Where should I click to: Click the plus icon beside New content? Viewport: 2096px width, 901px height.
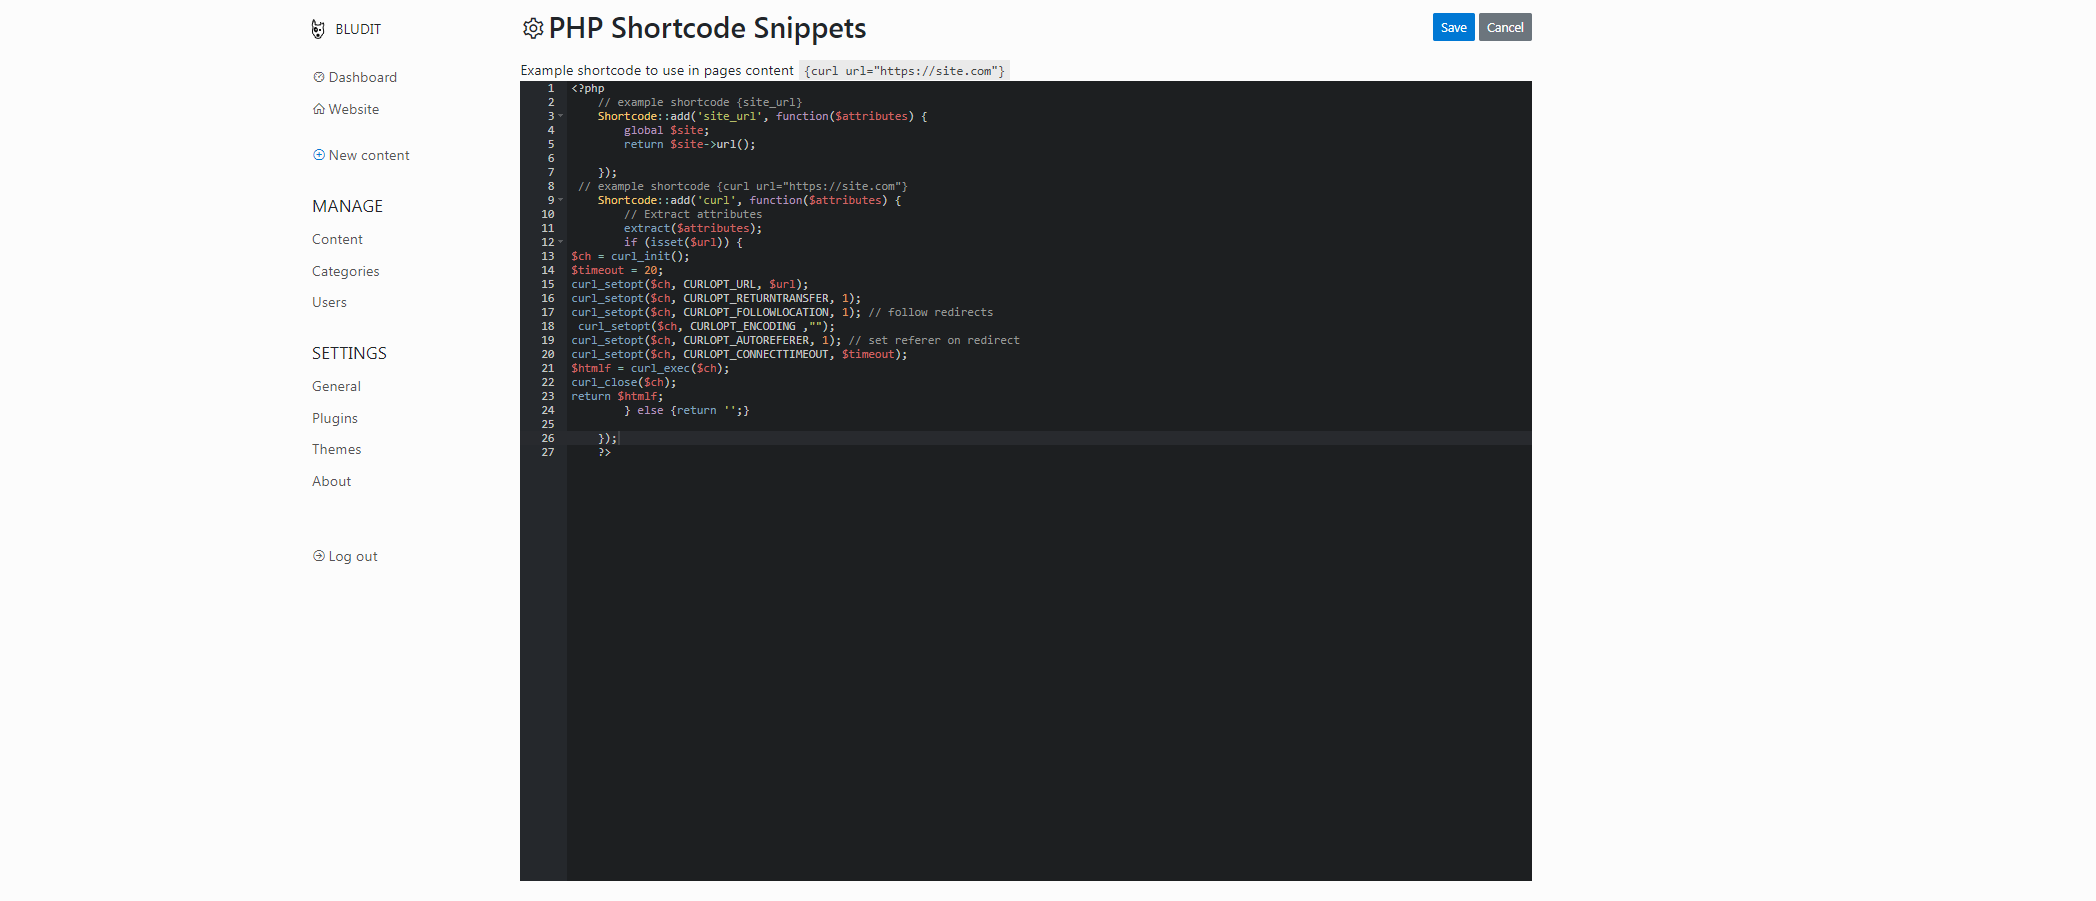pos(318,155)
